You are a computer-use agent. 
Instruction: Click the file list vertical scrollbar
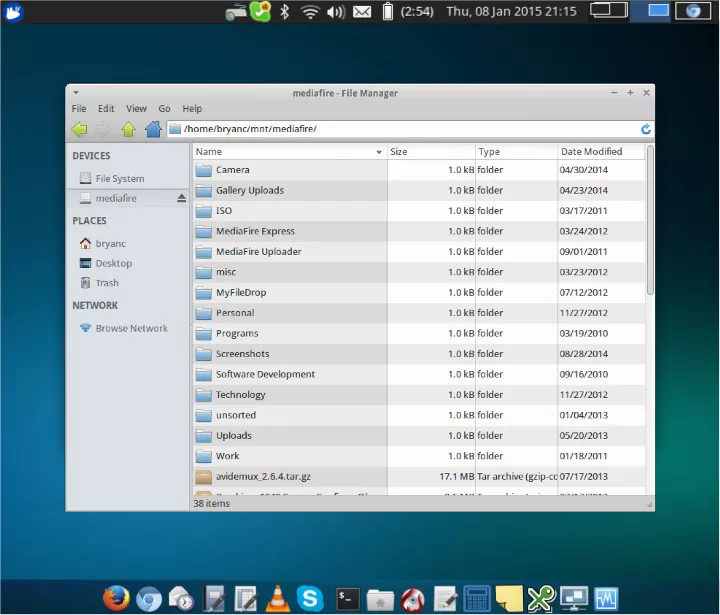pyautogui.click(x=650, y=220)
